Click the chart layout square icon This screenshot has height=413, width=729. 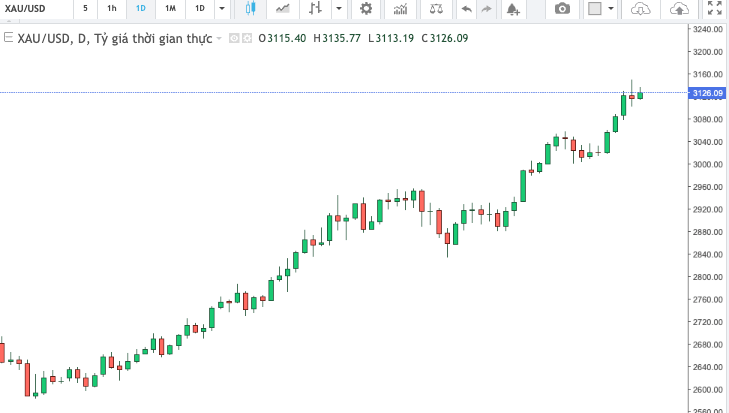point(595,8)
